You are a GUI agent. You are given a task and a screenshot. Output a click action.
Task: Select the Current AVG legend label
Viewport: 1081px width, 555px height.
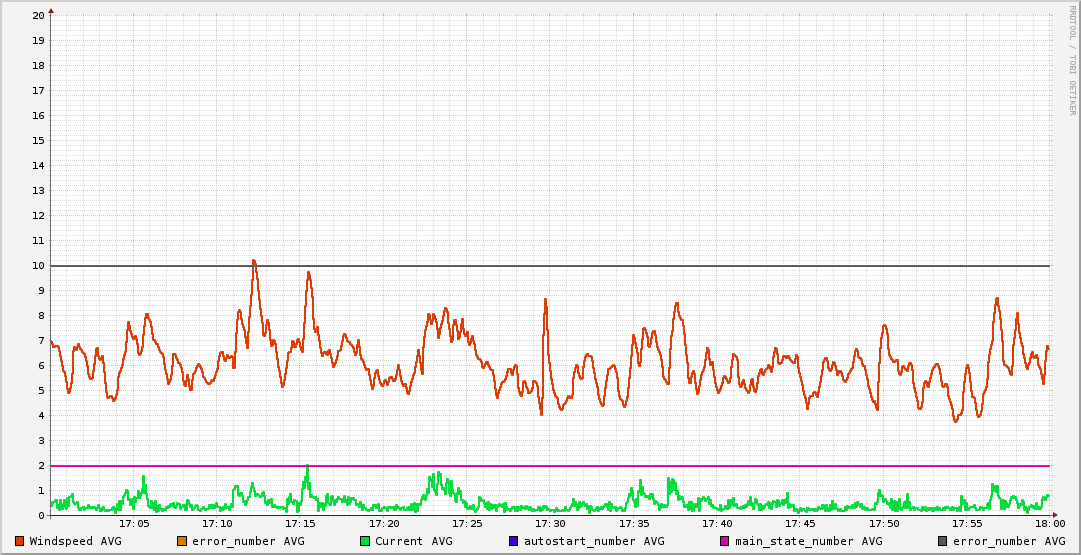pos(413,541)
